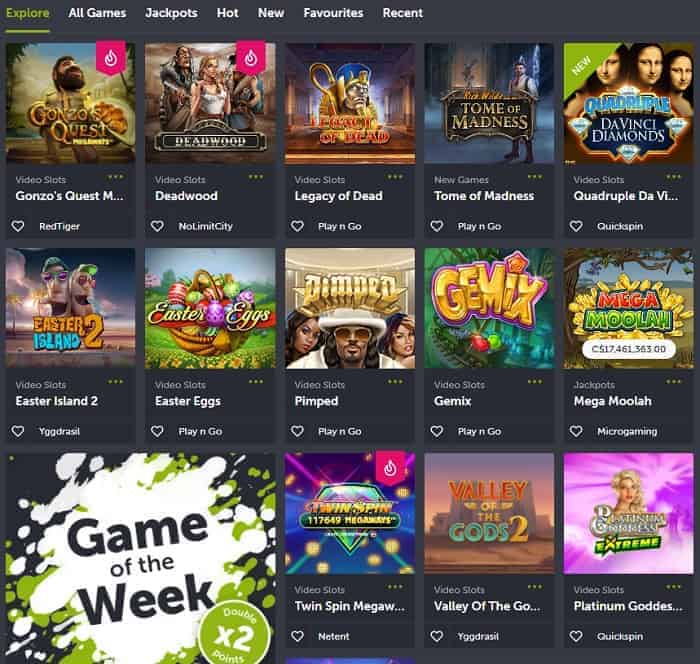Favourite Tome of Madness via heart icon
This screenshot has height=664, width=700.
coord(437,226)
